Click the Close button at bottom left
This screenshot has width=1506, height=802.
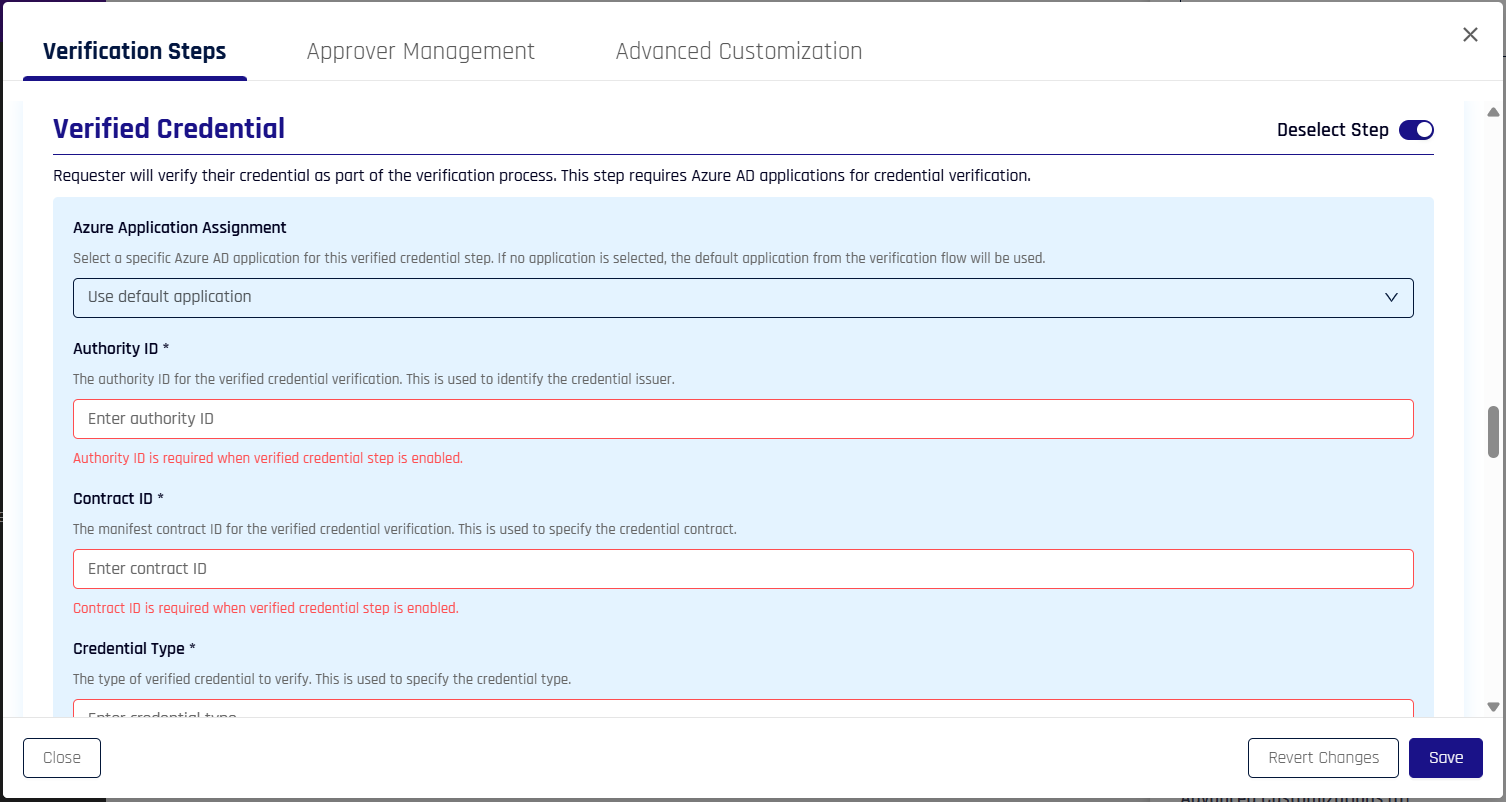[x=62, y=758]
